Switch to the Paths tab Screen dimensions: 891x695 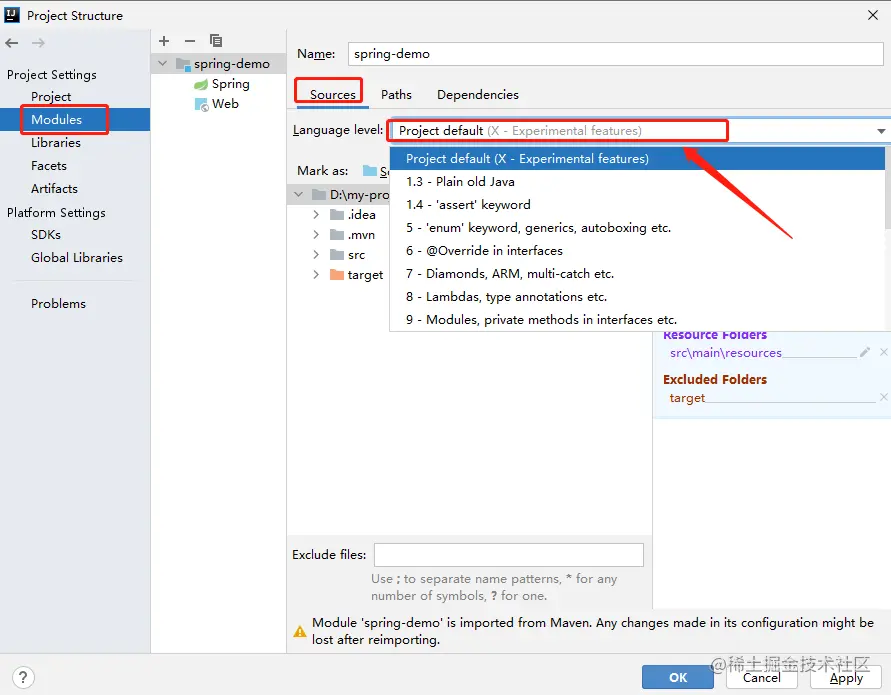(x=396, y=94)
